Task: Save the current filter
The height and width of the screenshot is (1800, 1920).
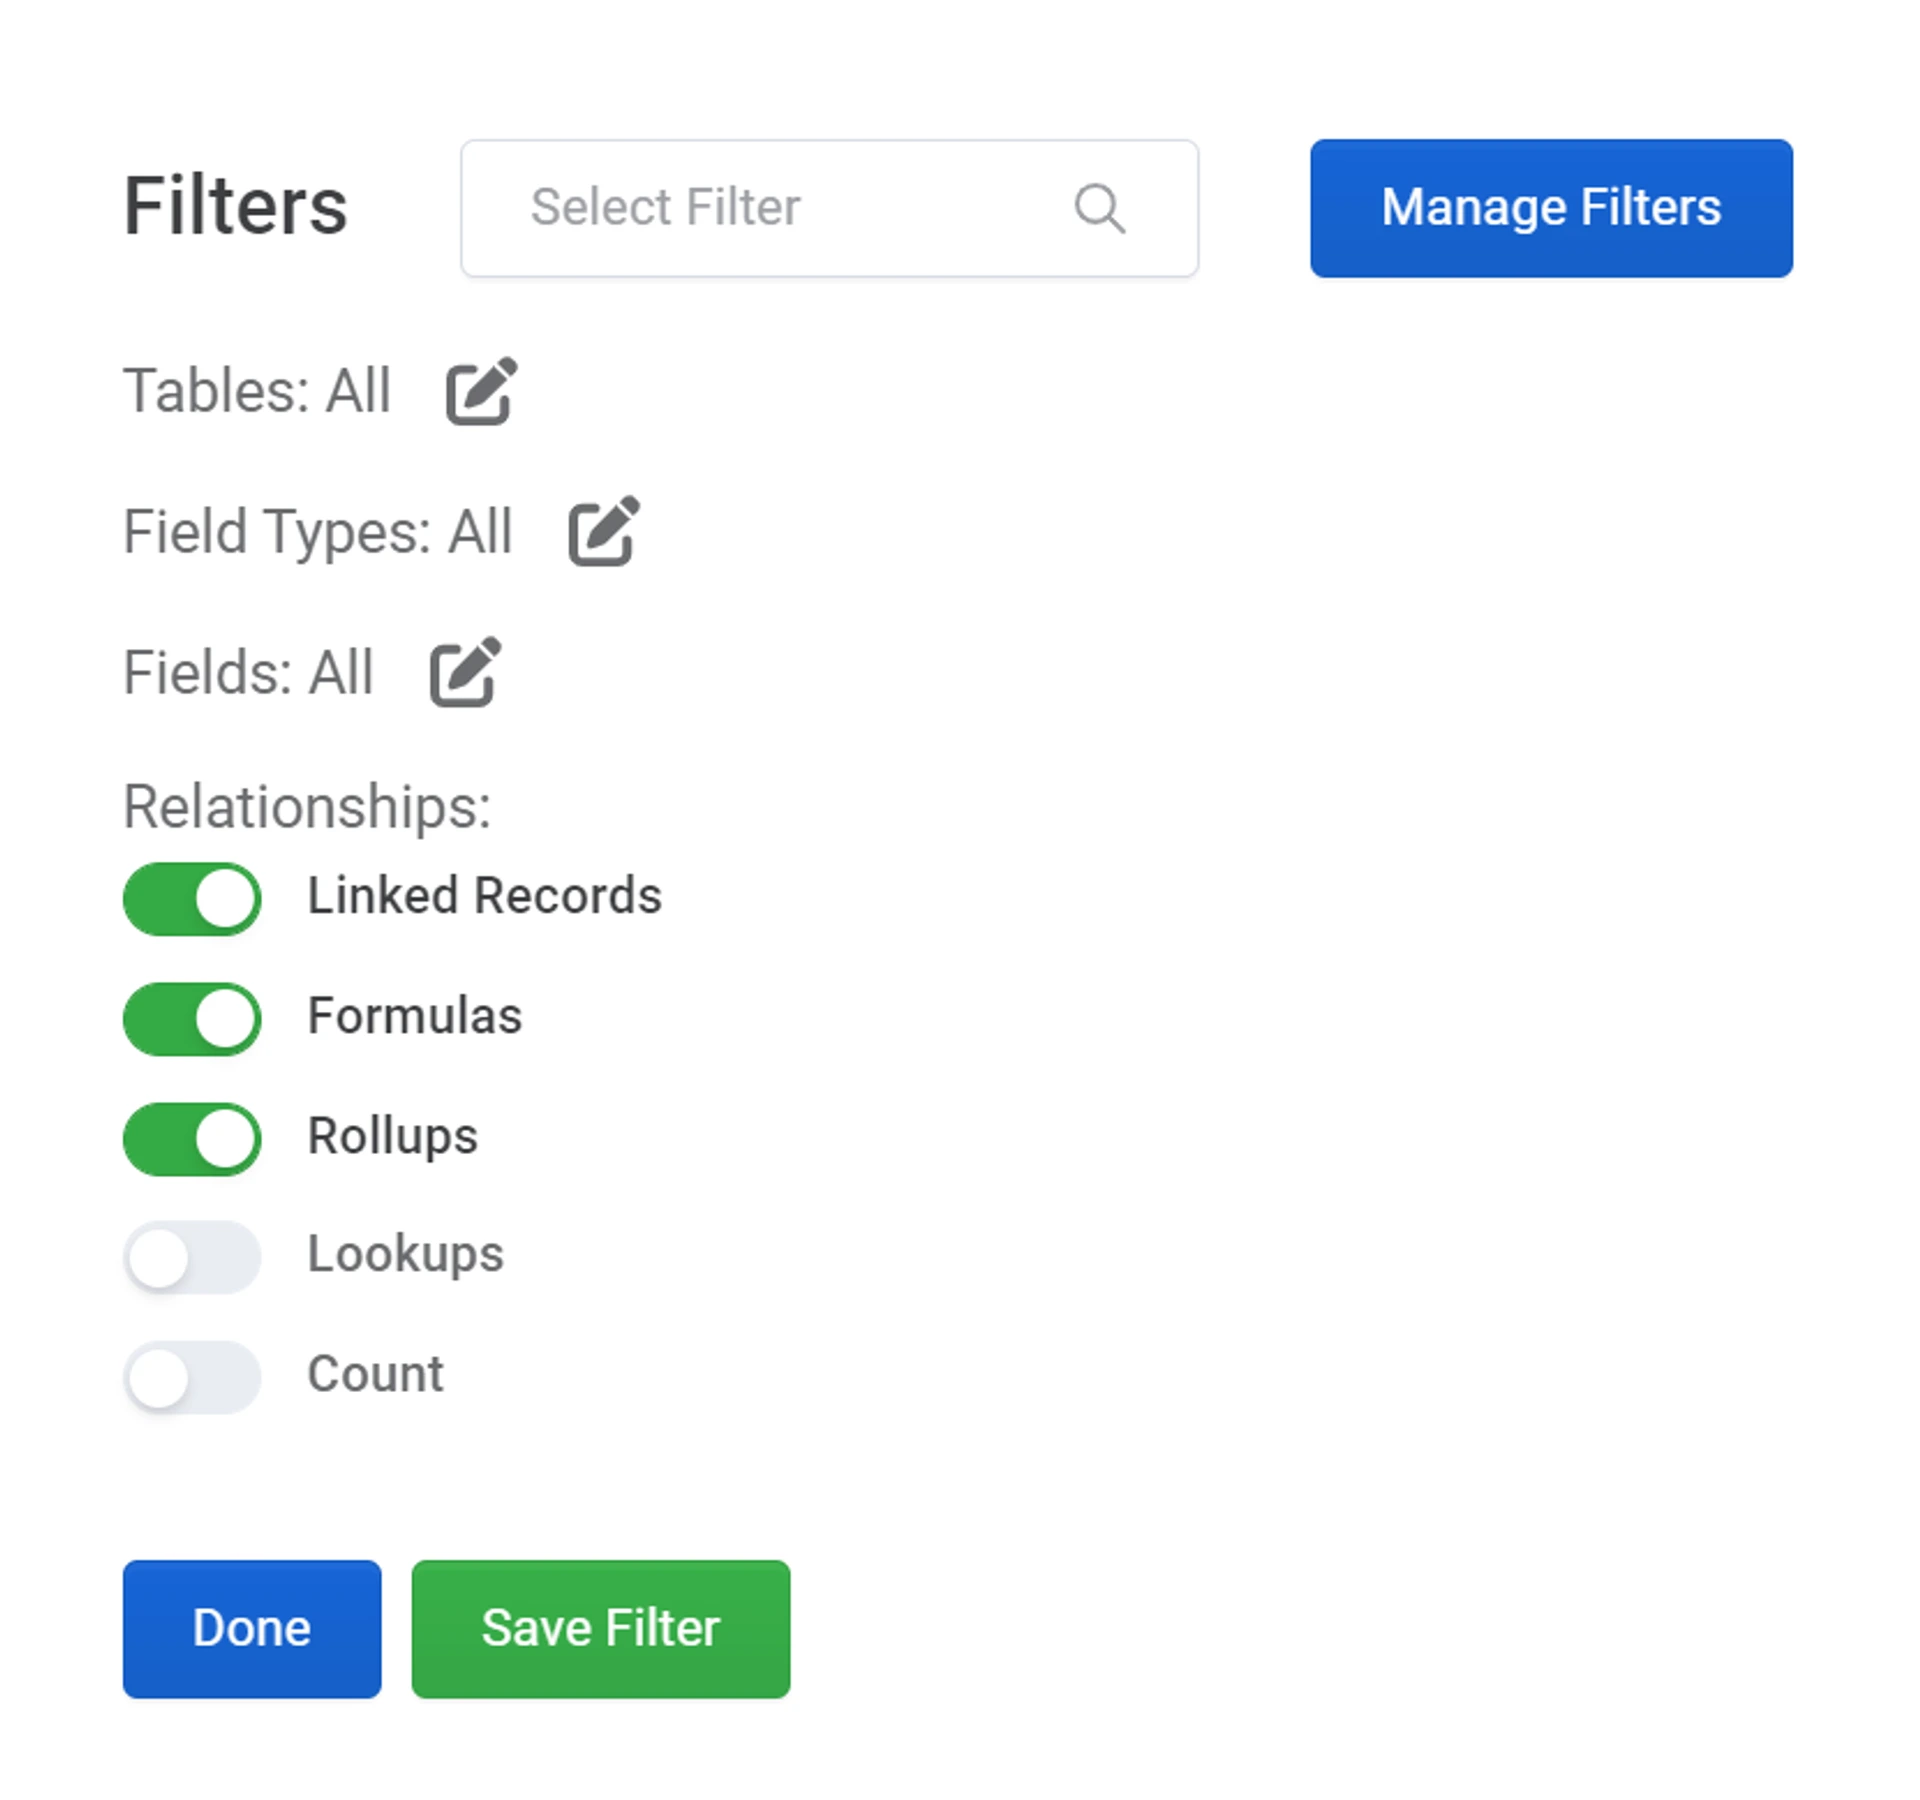Action: pos(600,1628)
